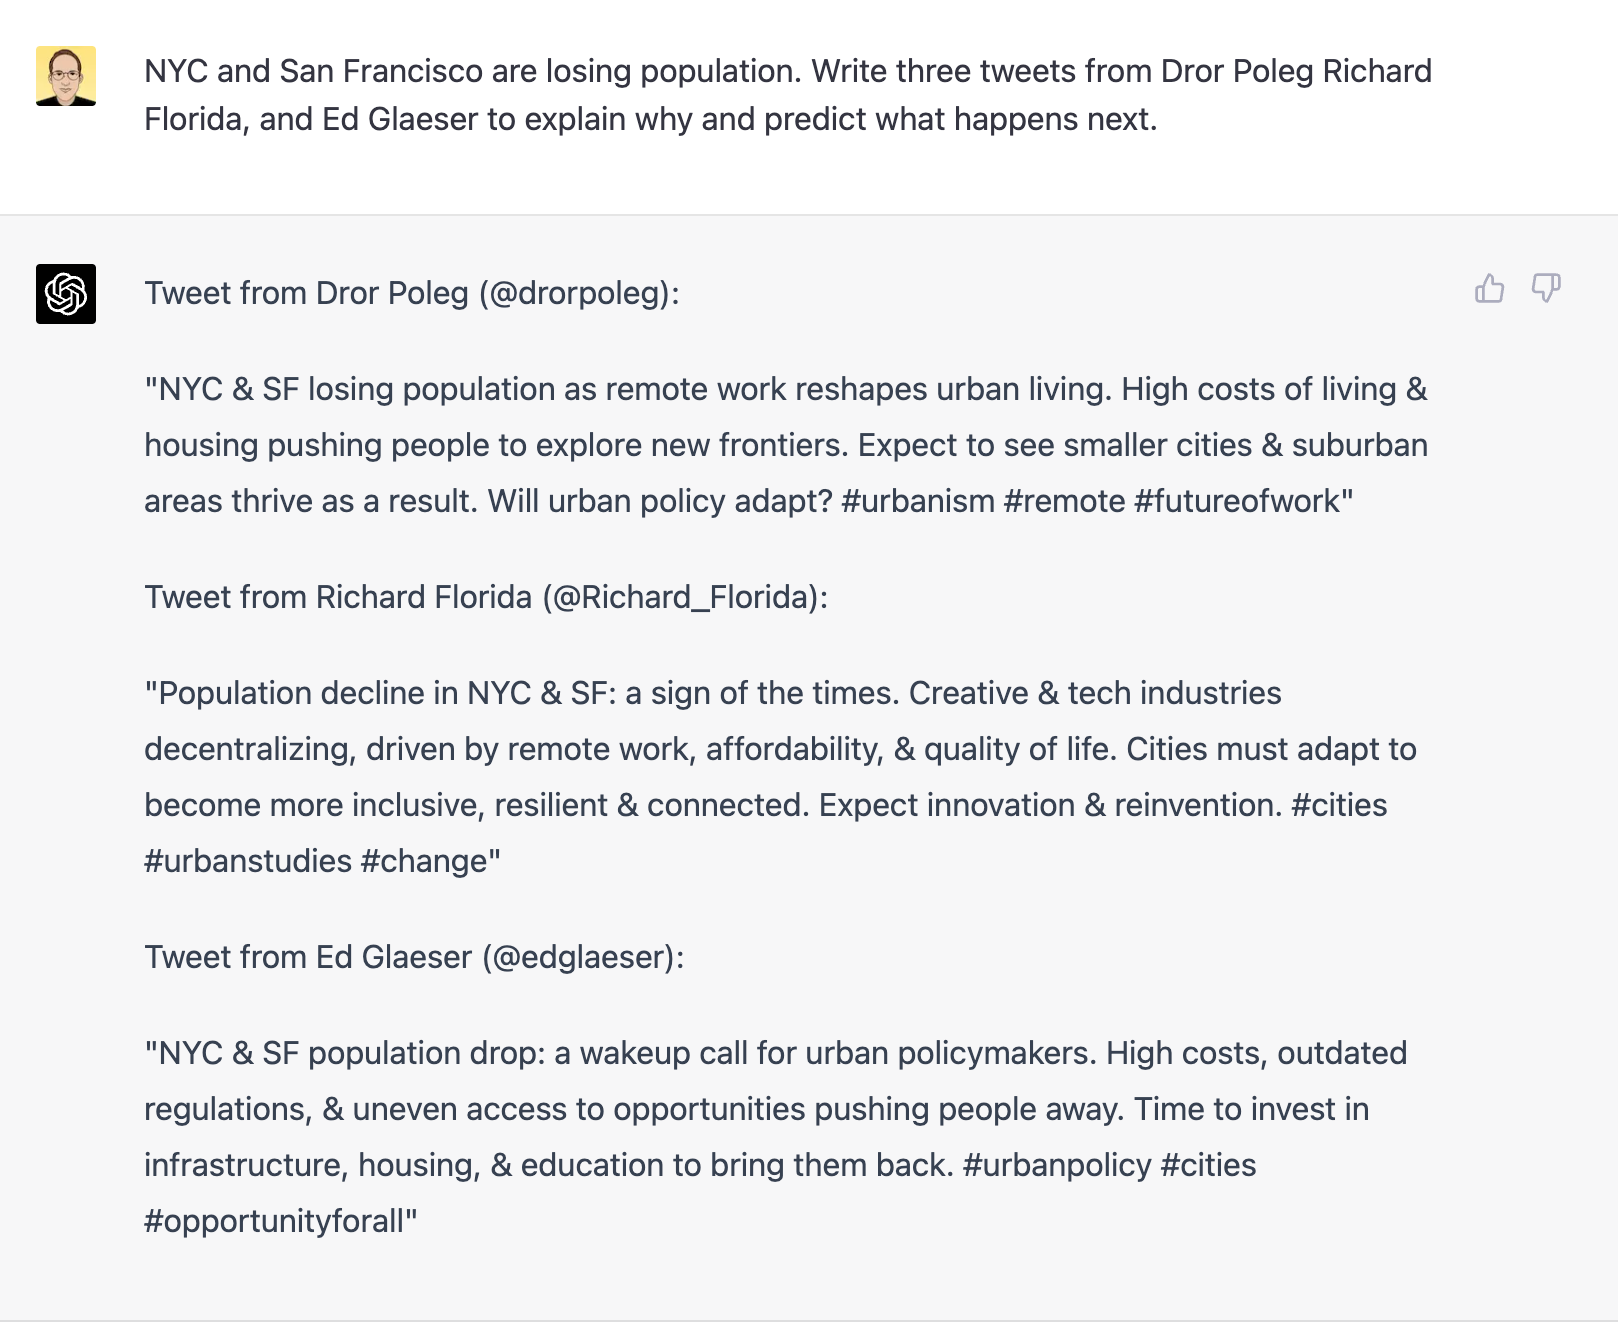Click the @edglaeser handle text
Screen dimensions: 1618x1322
coord(583,957)
